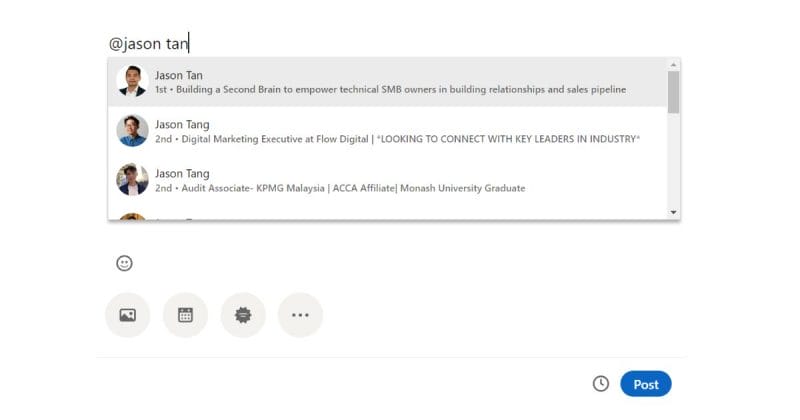Click the suggestion list scroll up arrow
The image size is (800, 420).
click(x=673, y=65)
